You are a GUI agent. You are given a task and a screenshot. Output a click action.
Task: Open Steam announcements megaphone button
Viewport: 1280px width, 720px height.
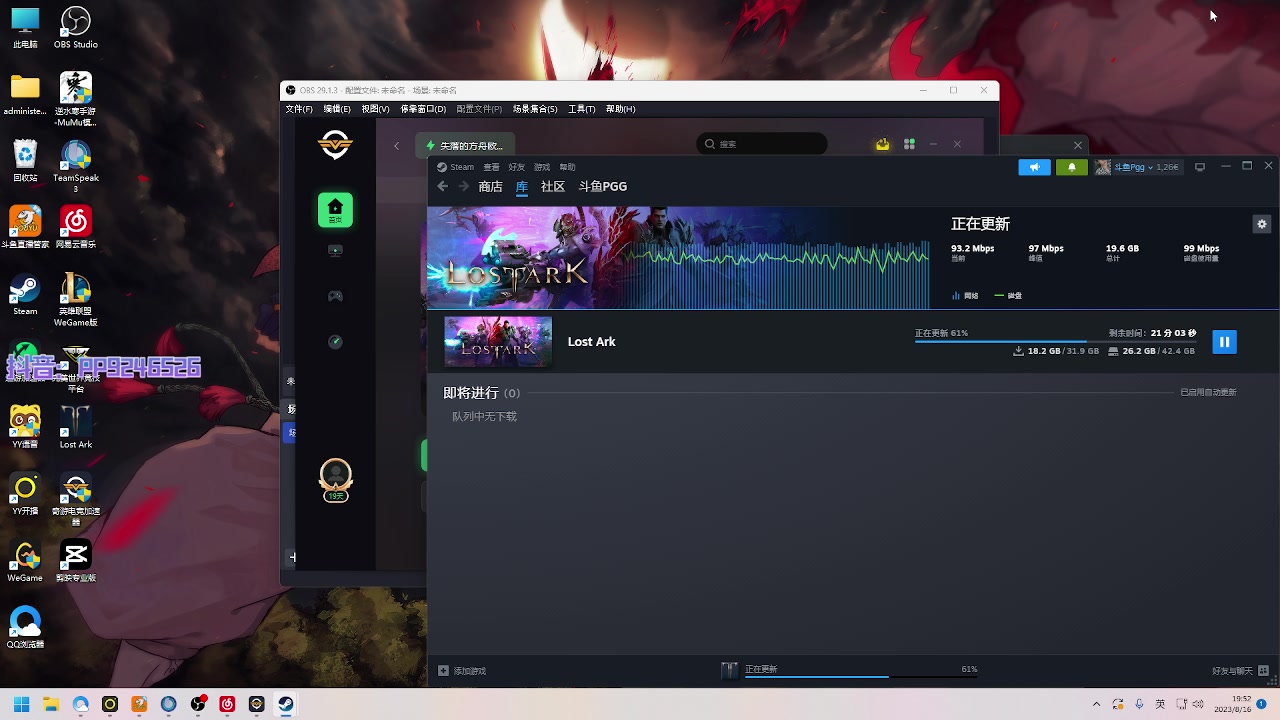point(1034,167)
